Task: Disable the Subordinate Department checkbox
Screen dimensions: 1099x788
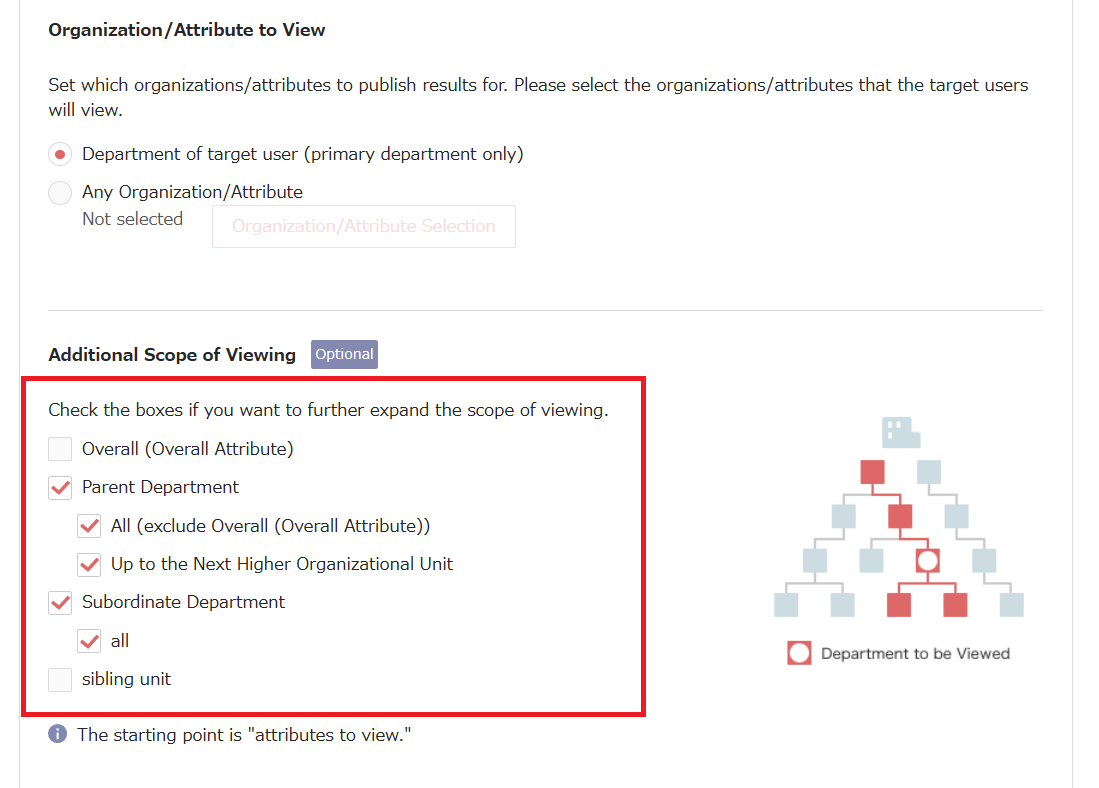Action: [61, 603]
